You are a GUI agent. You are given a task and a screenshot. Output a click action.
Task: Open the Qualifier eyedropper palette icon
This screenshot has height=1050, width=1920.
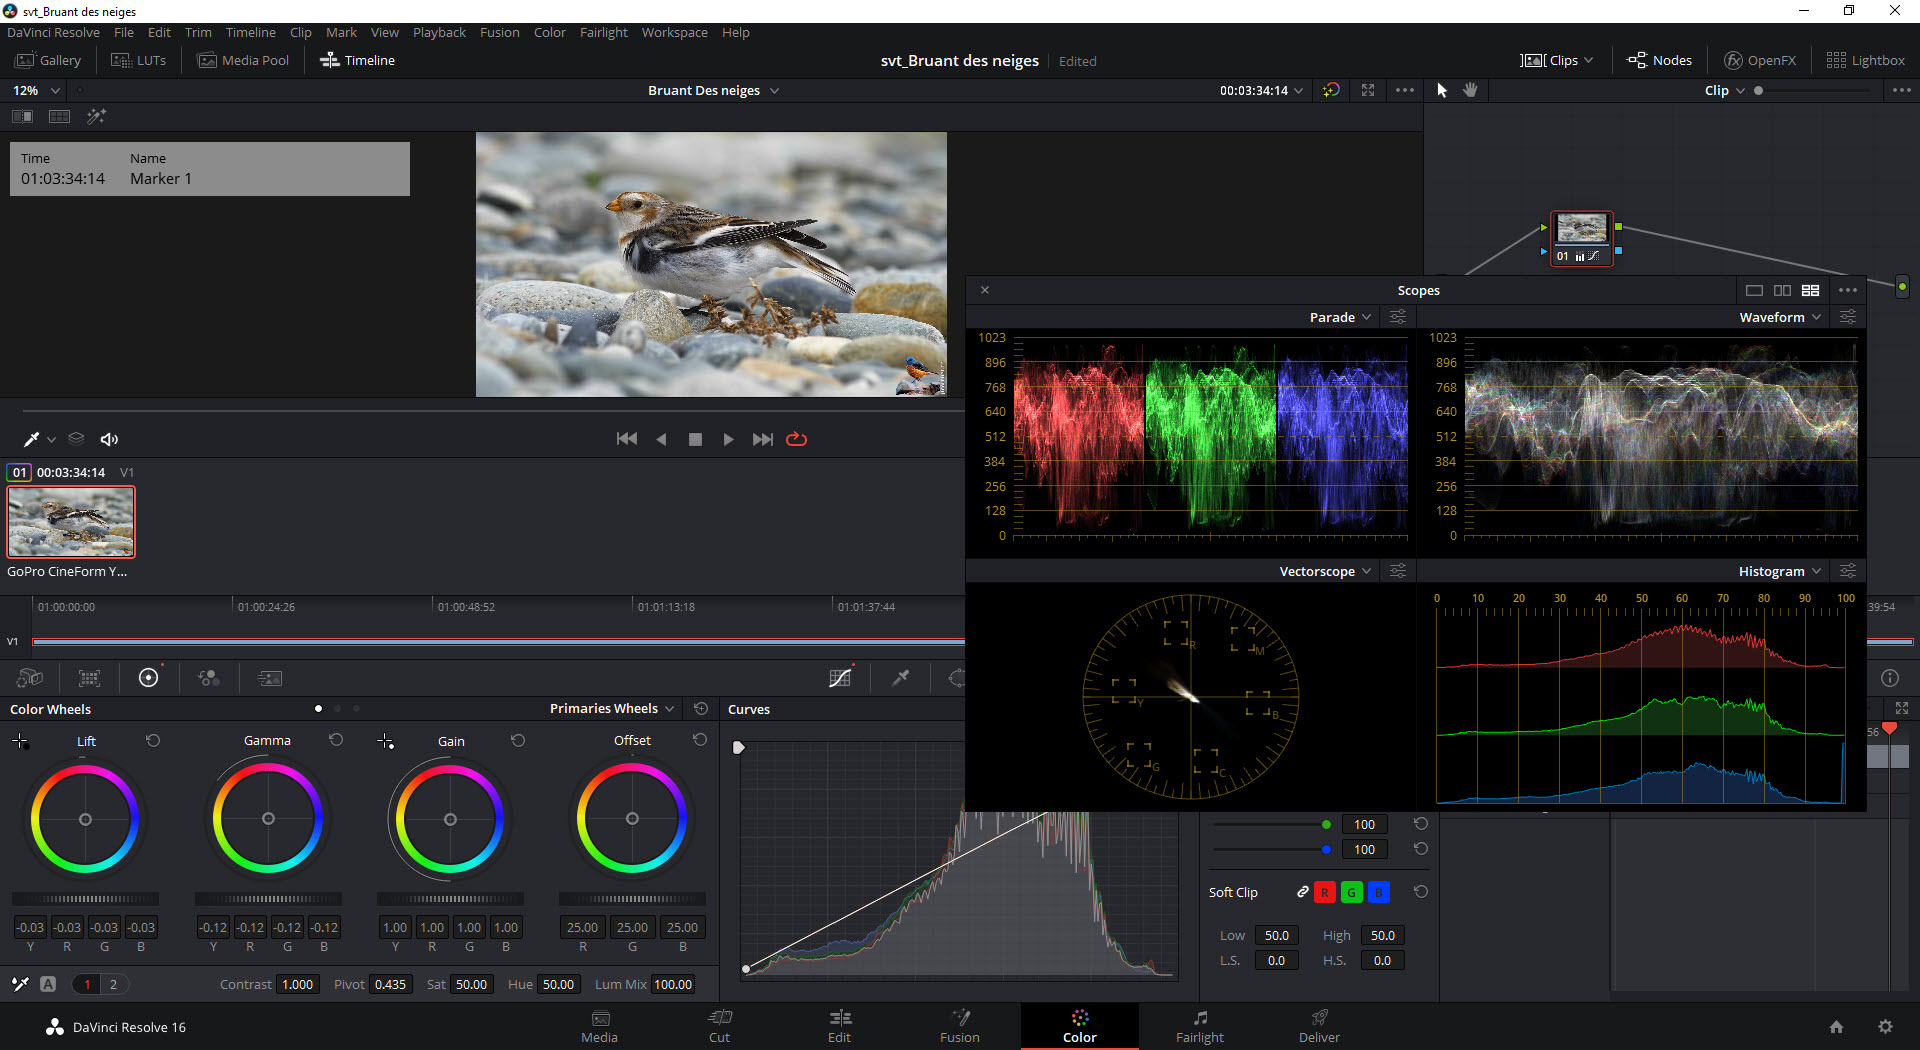pyautogui.click(x=901, y=678)
